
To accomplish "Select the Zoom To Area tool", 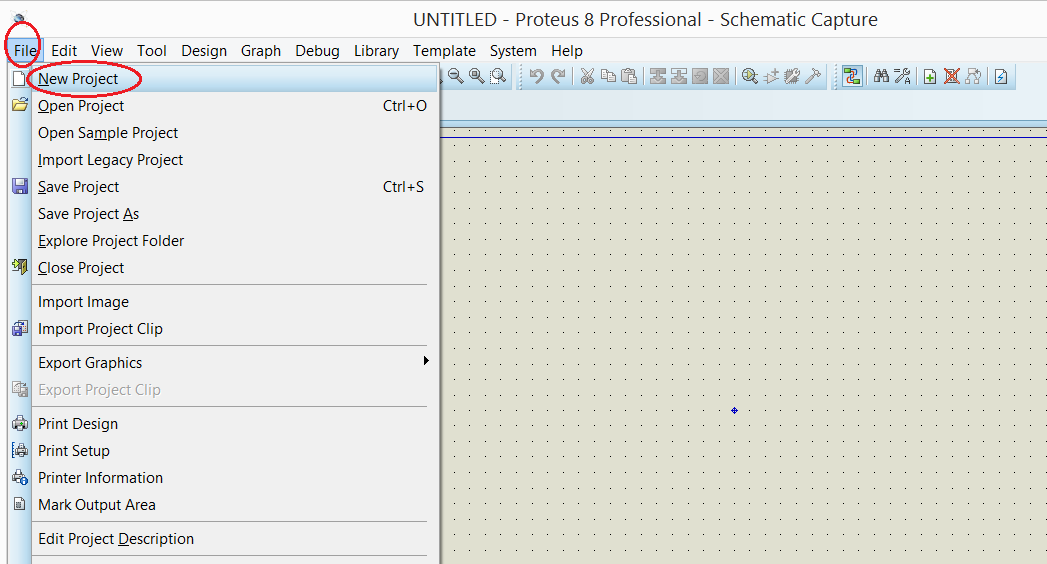I will click(x=498, y=76).
